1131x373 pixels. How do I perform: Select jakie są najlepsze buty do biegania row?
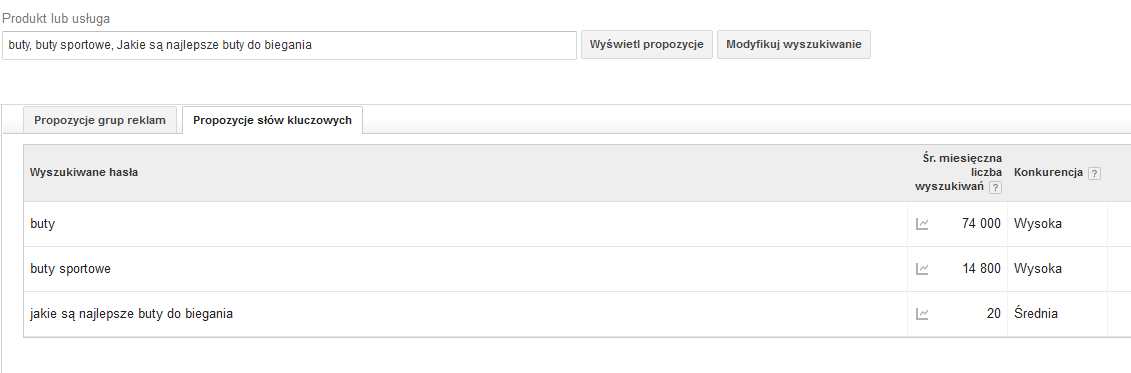(x=565, y=314)
